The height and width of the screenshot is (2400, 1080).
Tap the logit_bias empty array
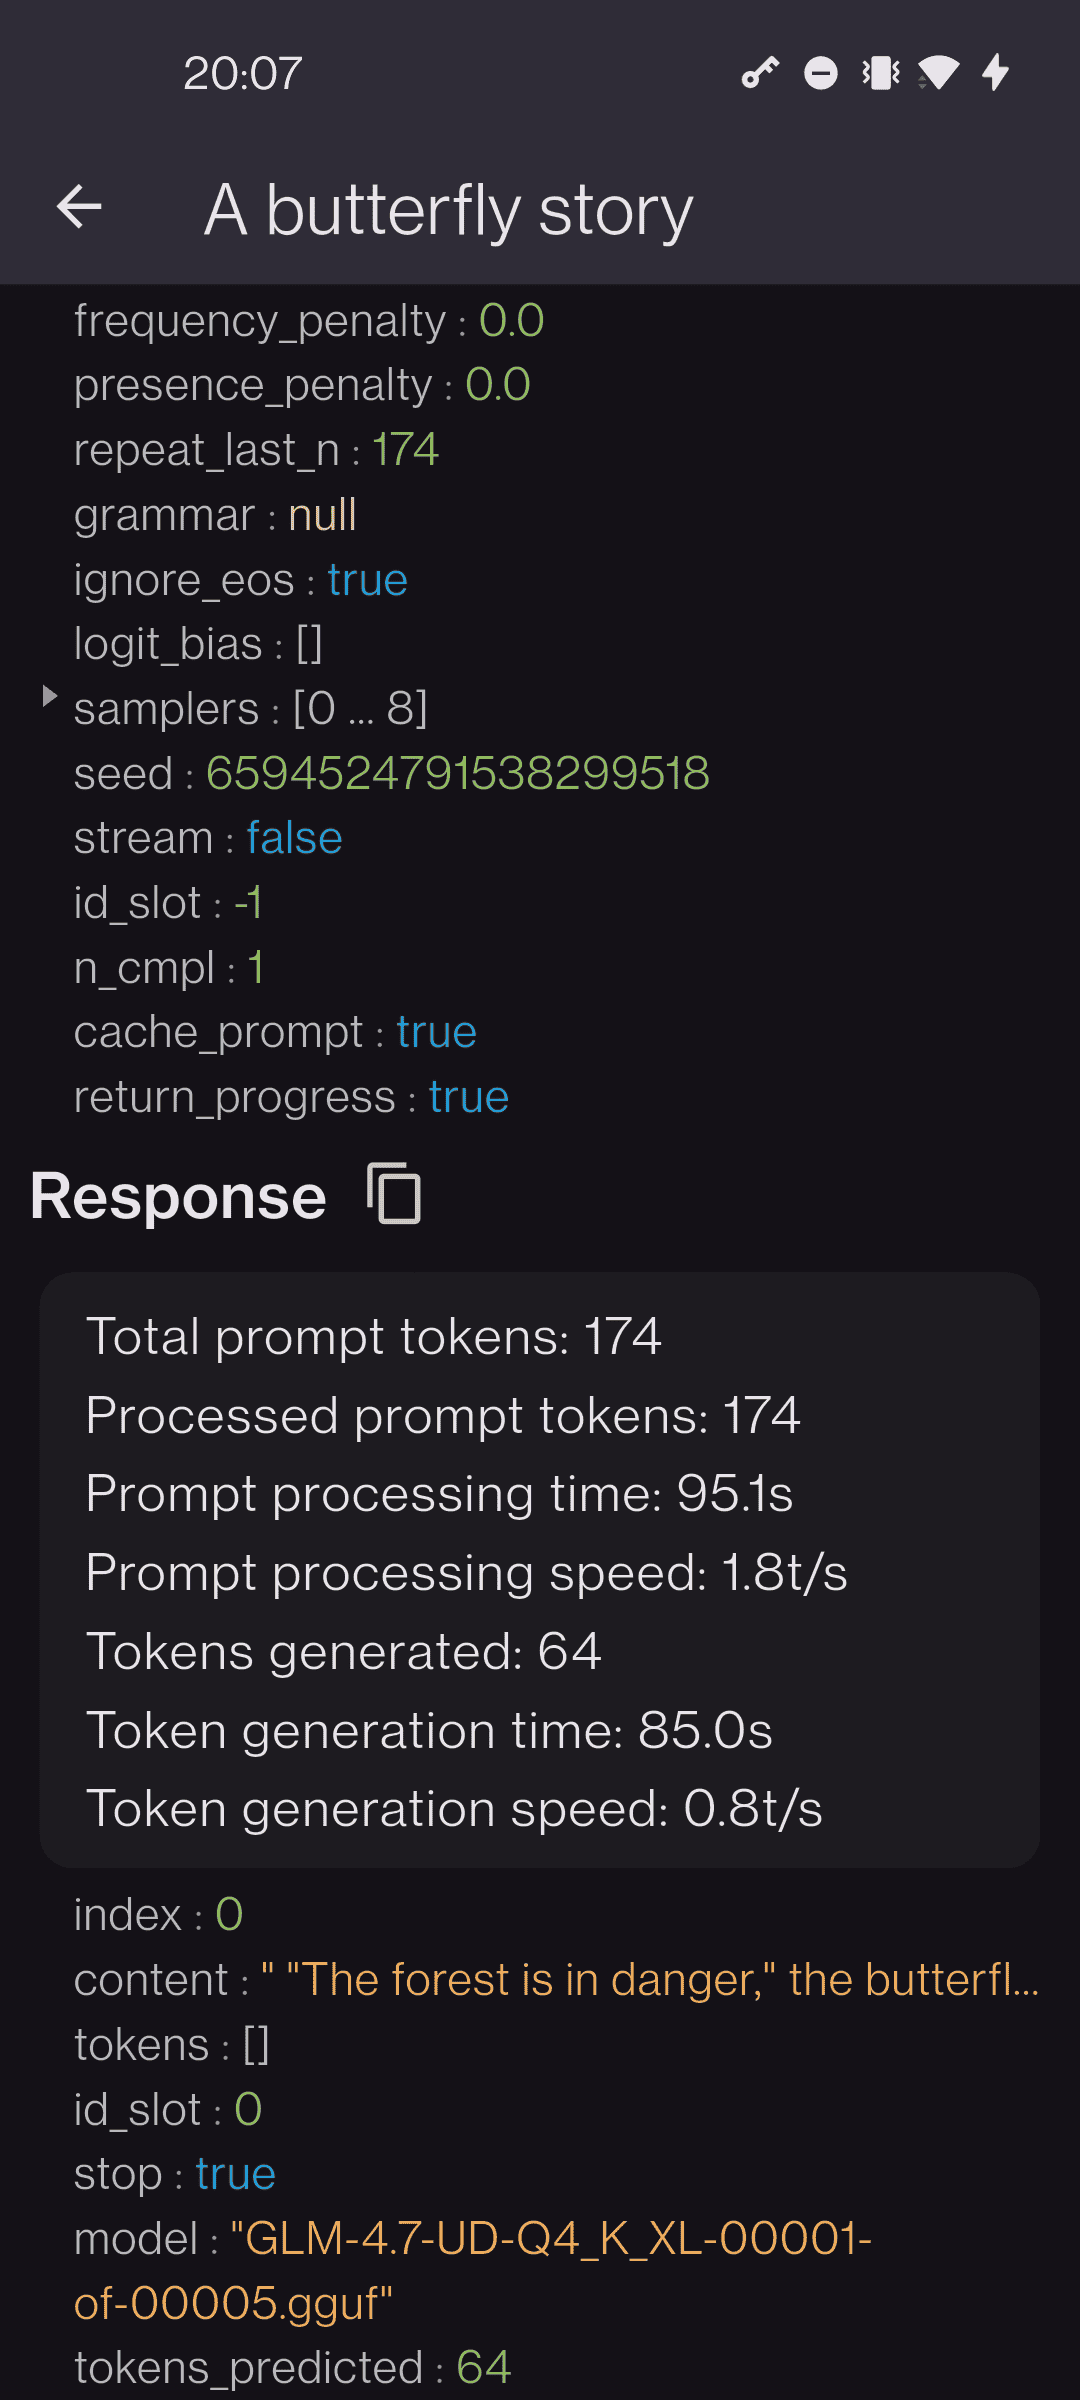pyautogui.click(x=309, y=644)
